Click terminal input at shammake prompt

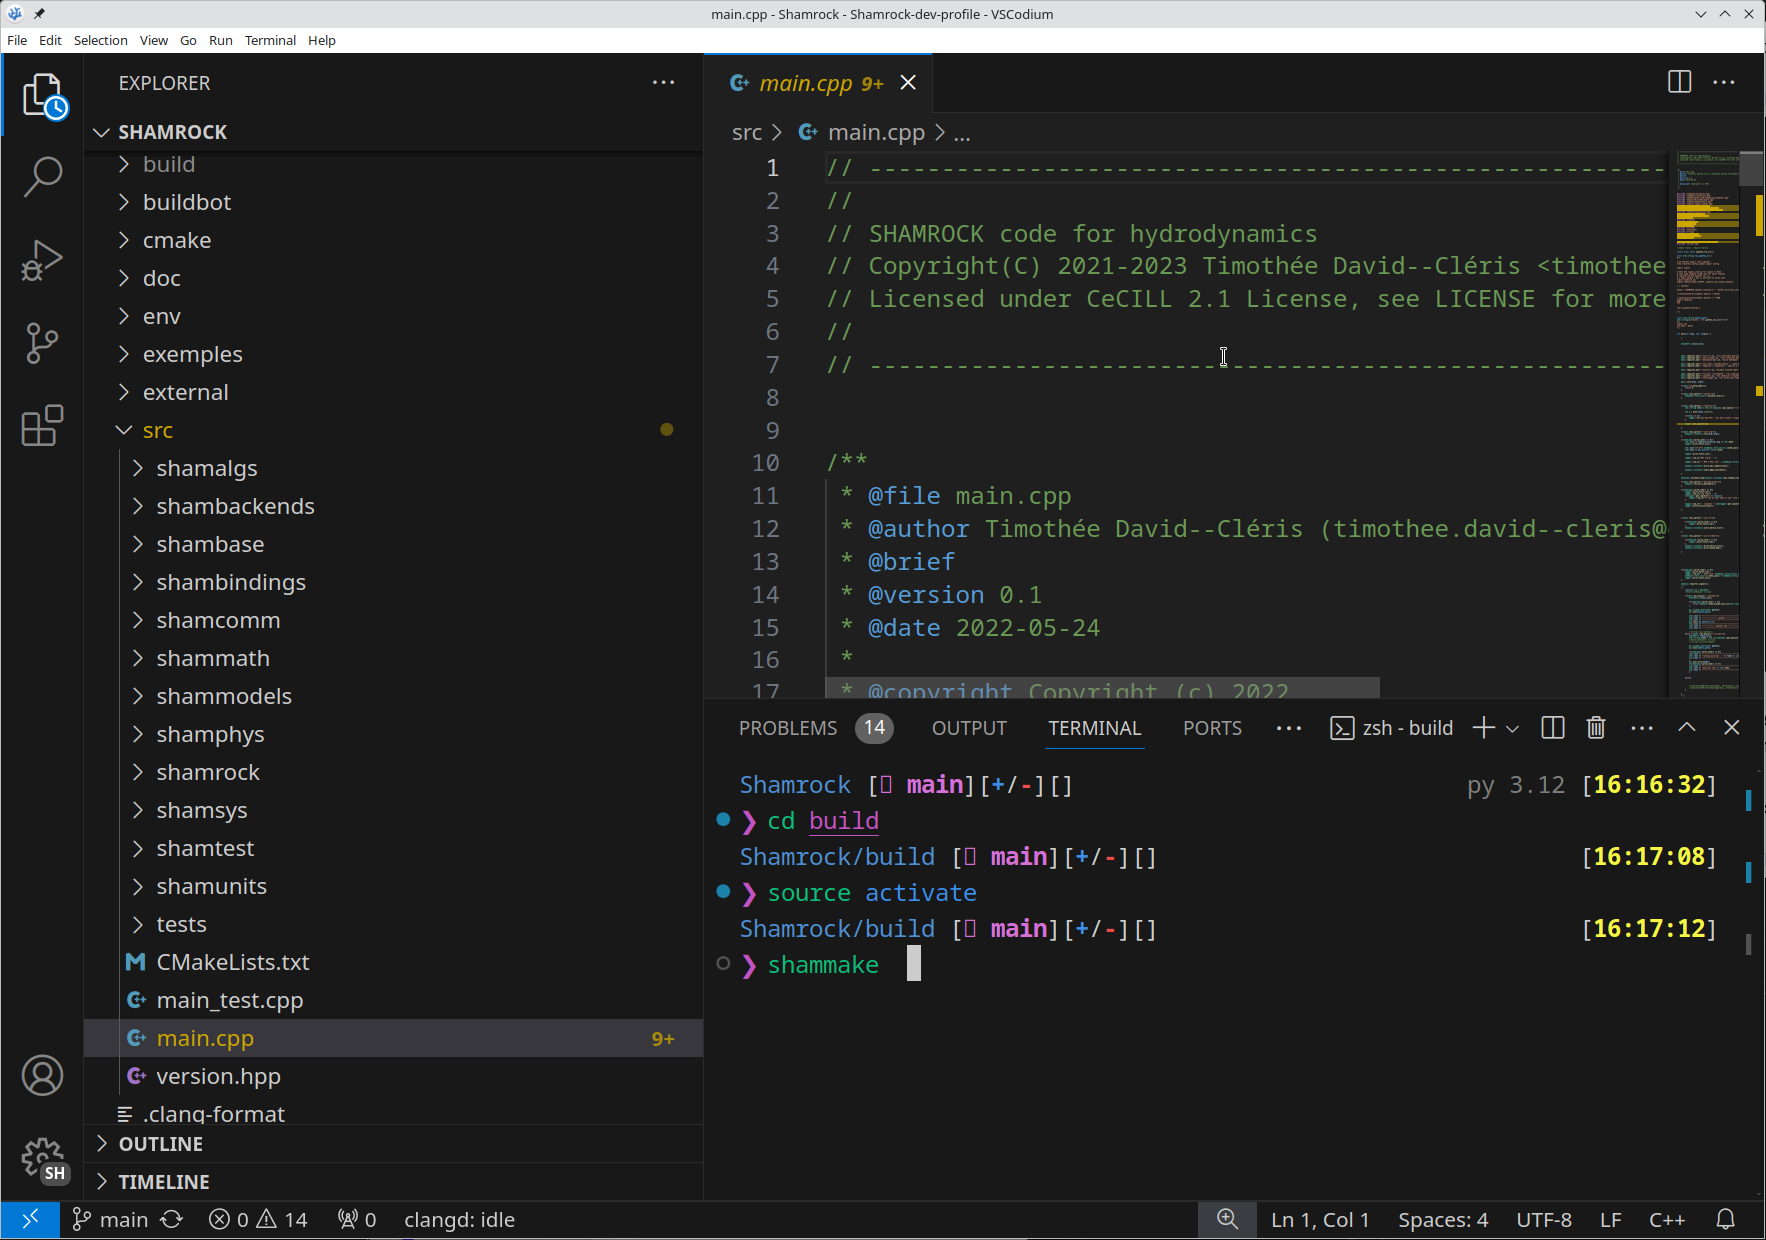tap(913, 964)
